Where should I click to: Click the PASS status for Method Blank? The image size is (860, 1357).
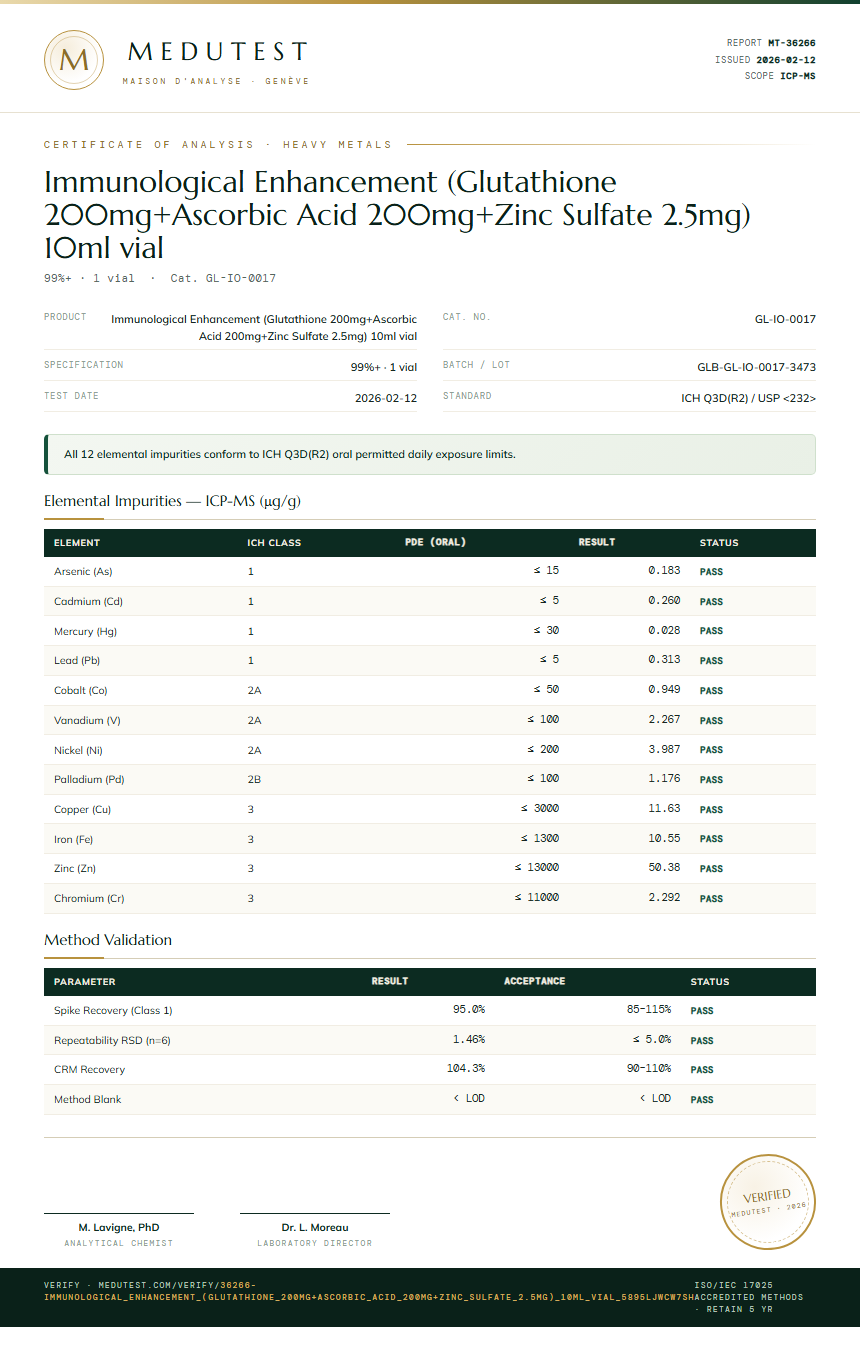click(x=702, y=1100)
